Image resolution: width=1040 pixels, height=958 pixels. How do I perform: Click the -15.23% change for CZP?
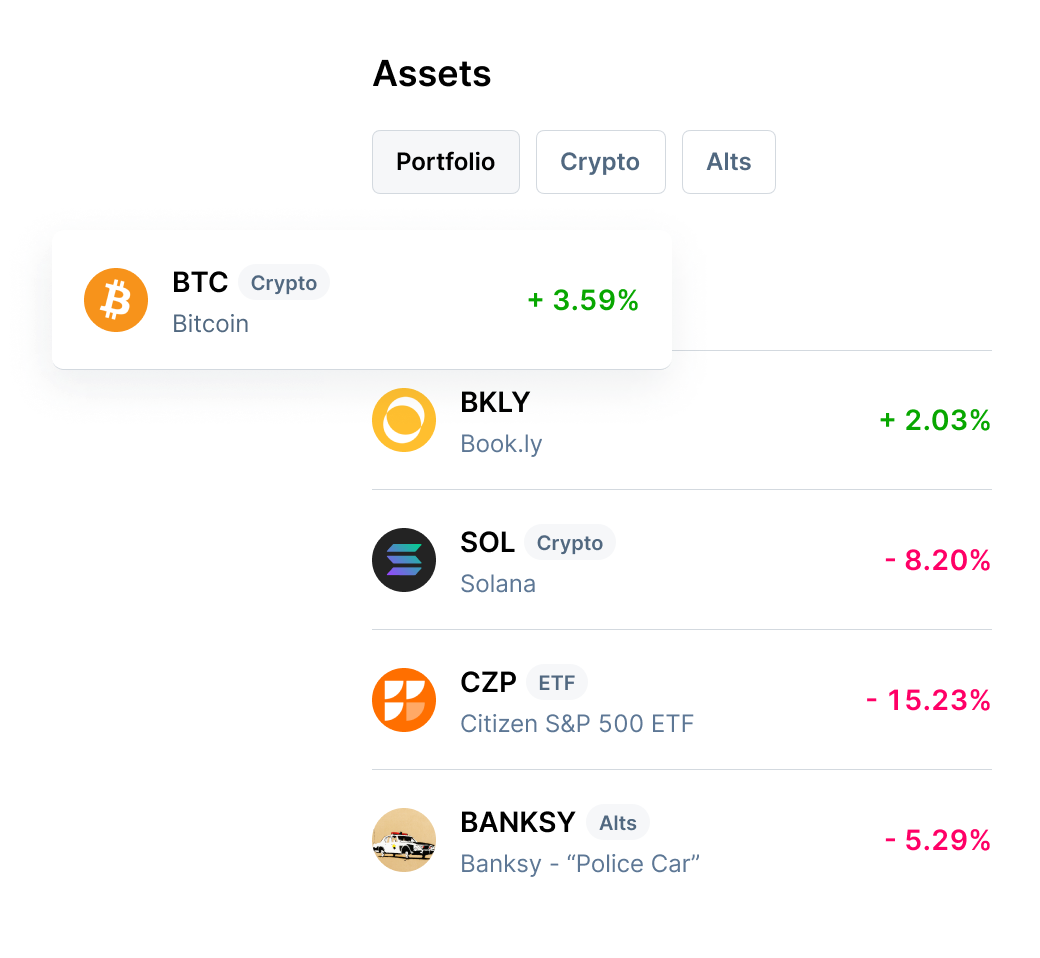[x=929, y=700]
